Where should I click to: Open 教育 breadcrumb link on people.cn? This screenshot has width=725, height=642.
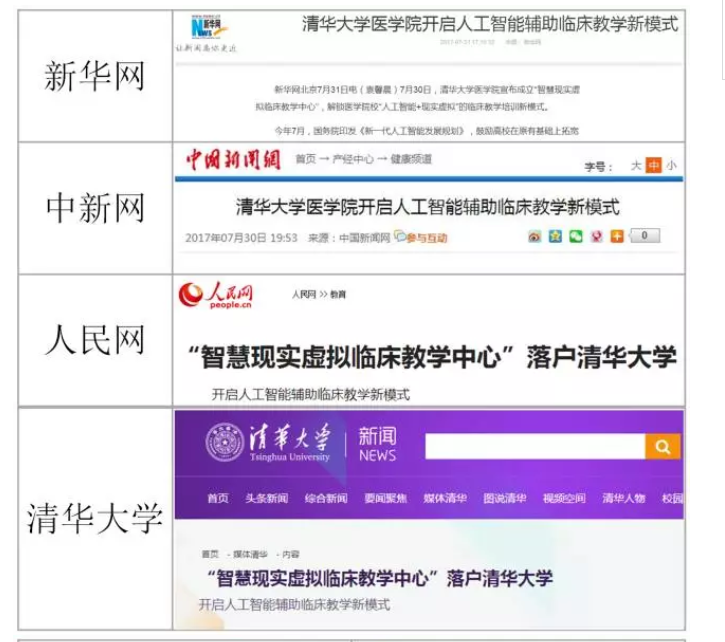point(338,295)
